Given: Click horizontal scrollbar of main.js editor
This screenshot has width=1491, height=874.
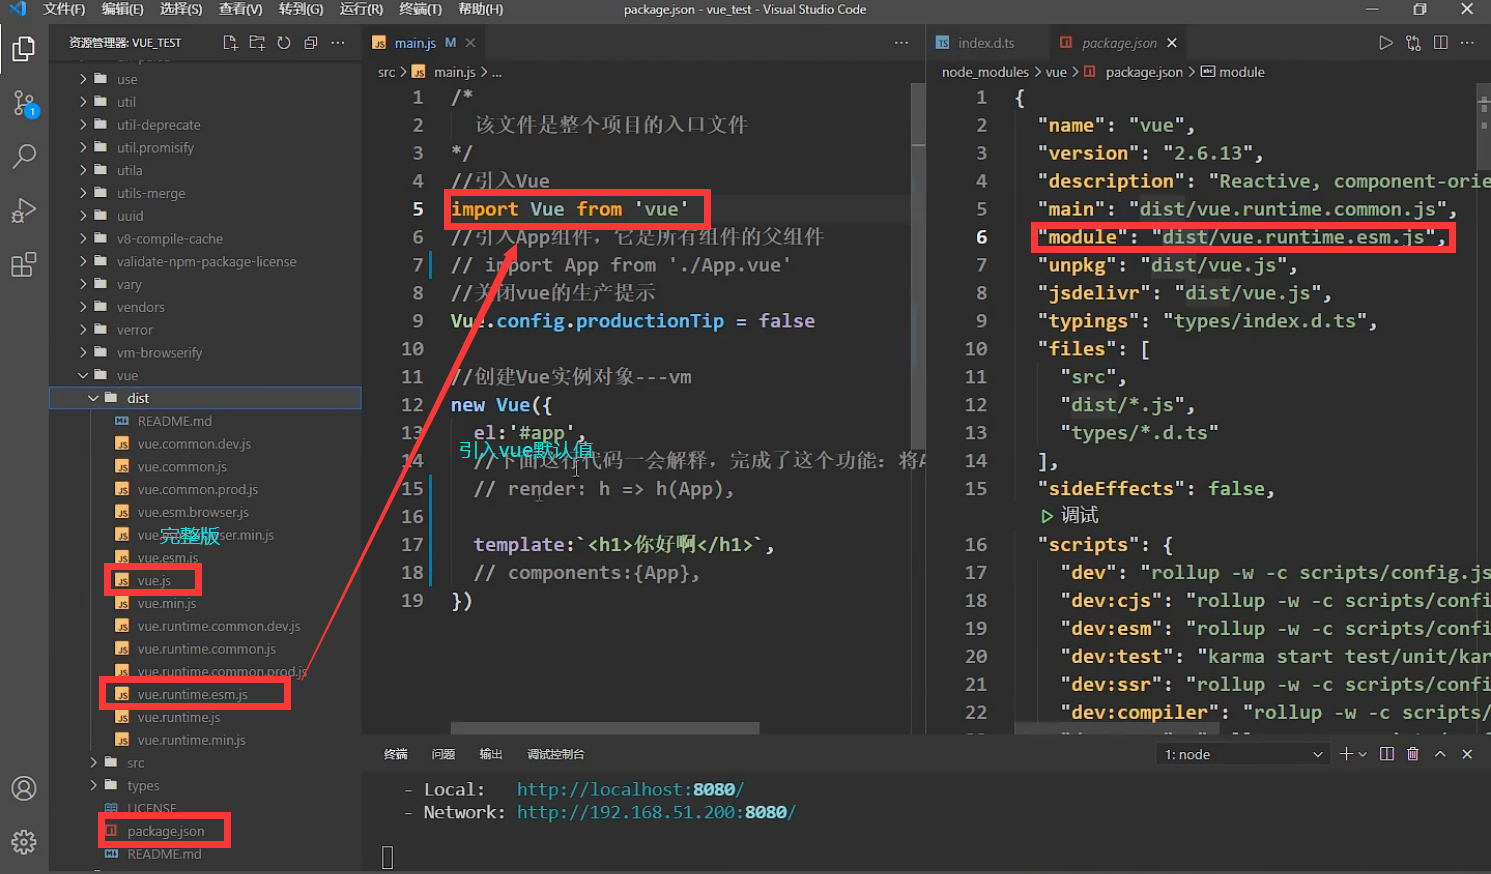Looking at the screenshot, I should click(x=605, y=728).
